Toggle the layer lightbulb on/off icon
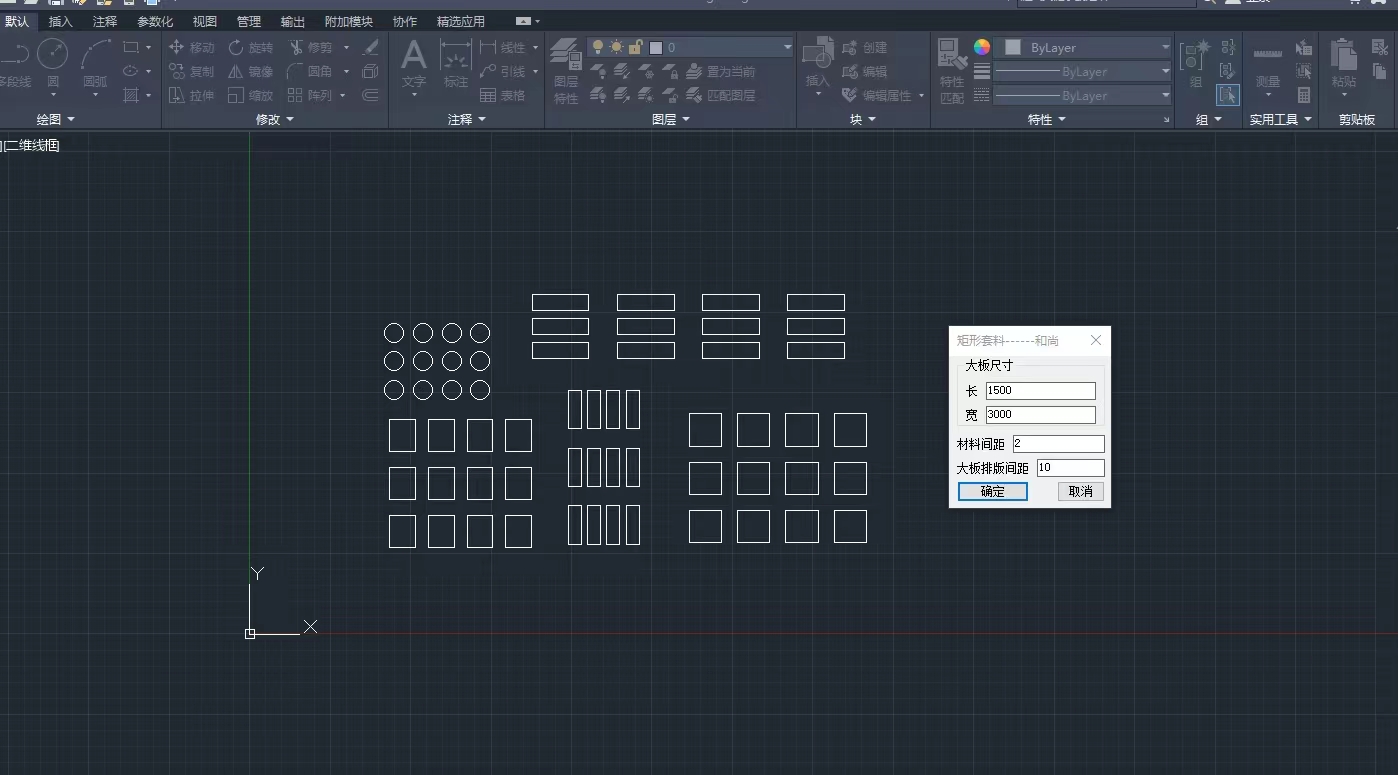 tap(597, 47)
